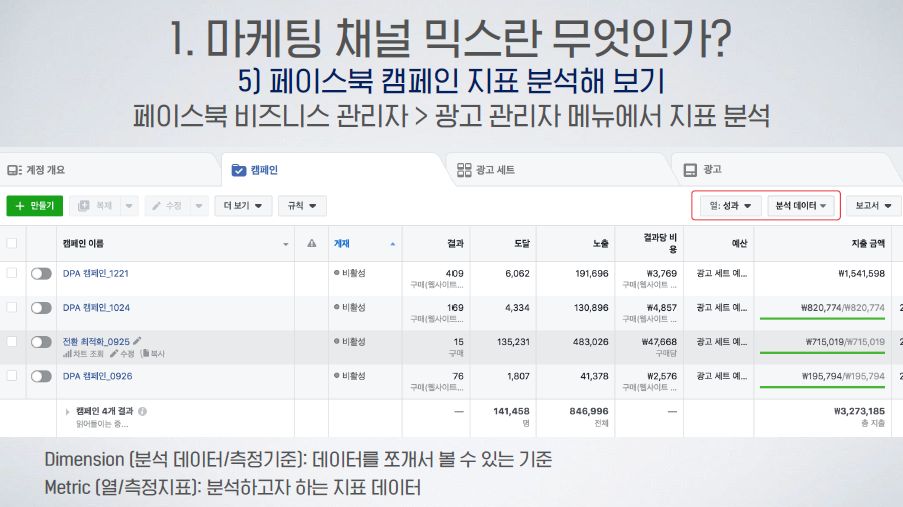The height and width of the screenshot is (507, 903).
Task: Open the DPA 캠페인_1221 campaign link
Action: point(96,273)
